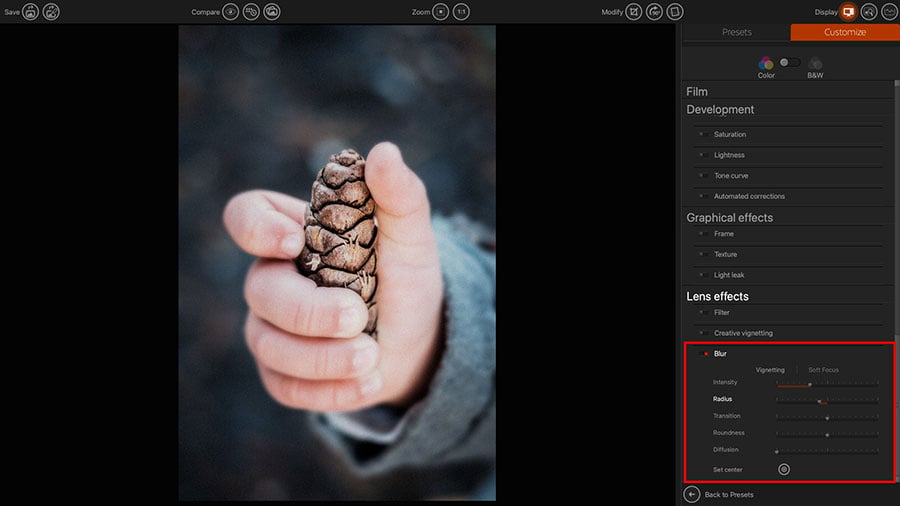Click the Save label in top toolbar
Image resolution: width=900 pixels, height=506 pixels.
point(11,11)
